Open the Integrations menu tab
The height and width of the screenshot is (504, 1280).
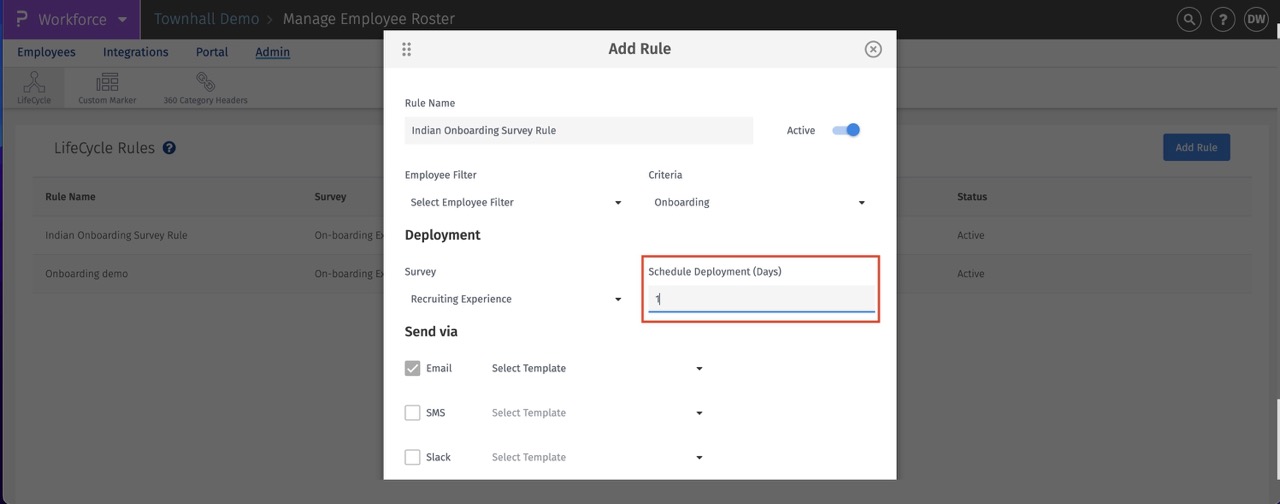[135, 52]
